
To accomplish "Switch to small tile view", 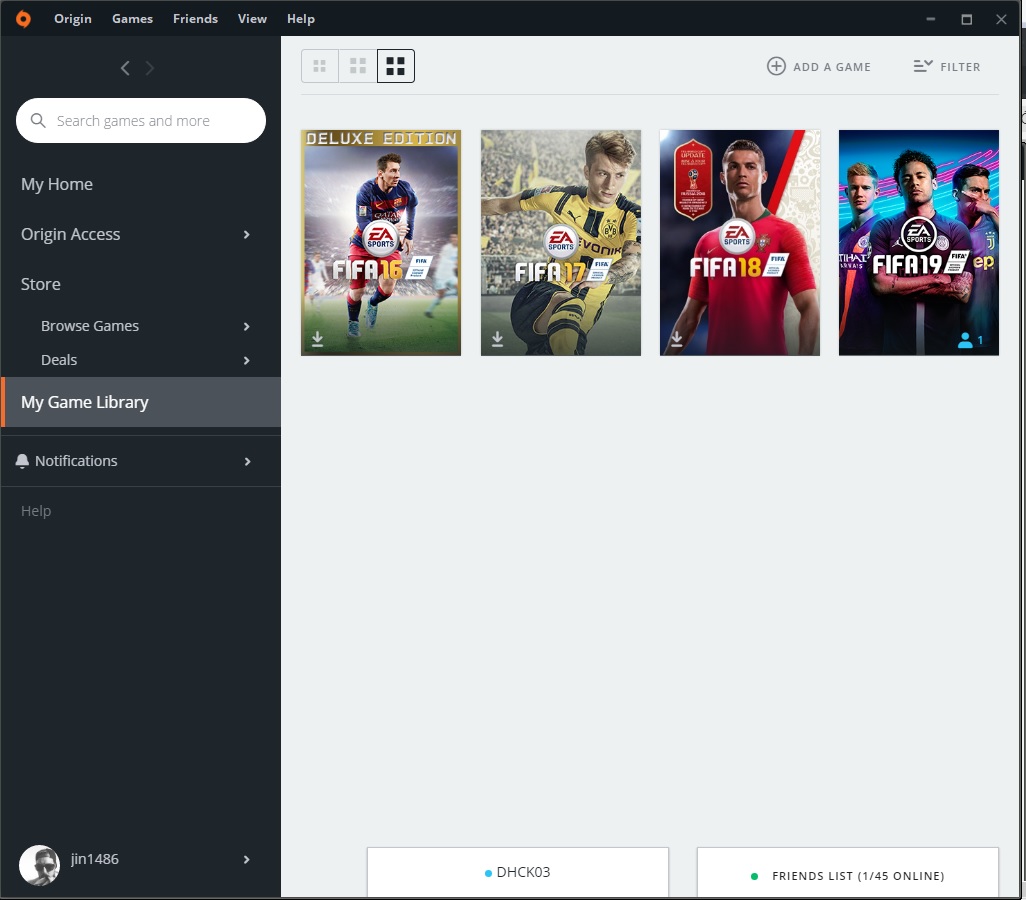I will pyautogui.click(x=319, y=66).
